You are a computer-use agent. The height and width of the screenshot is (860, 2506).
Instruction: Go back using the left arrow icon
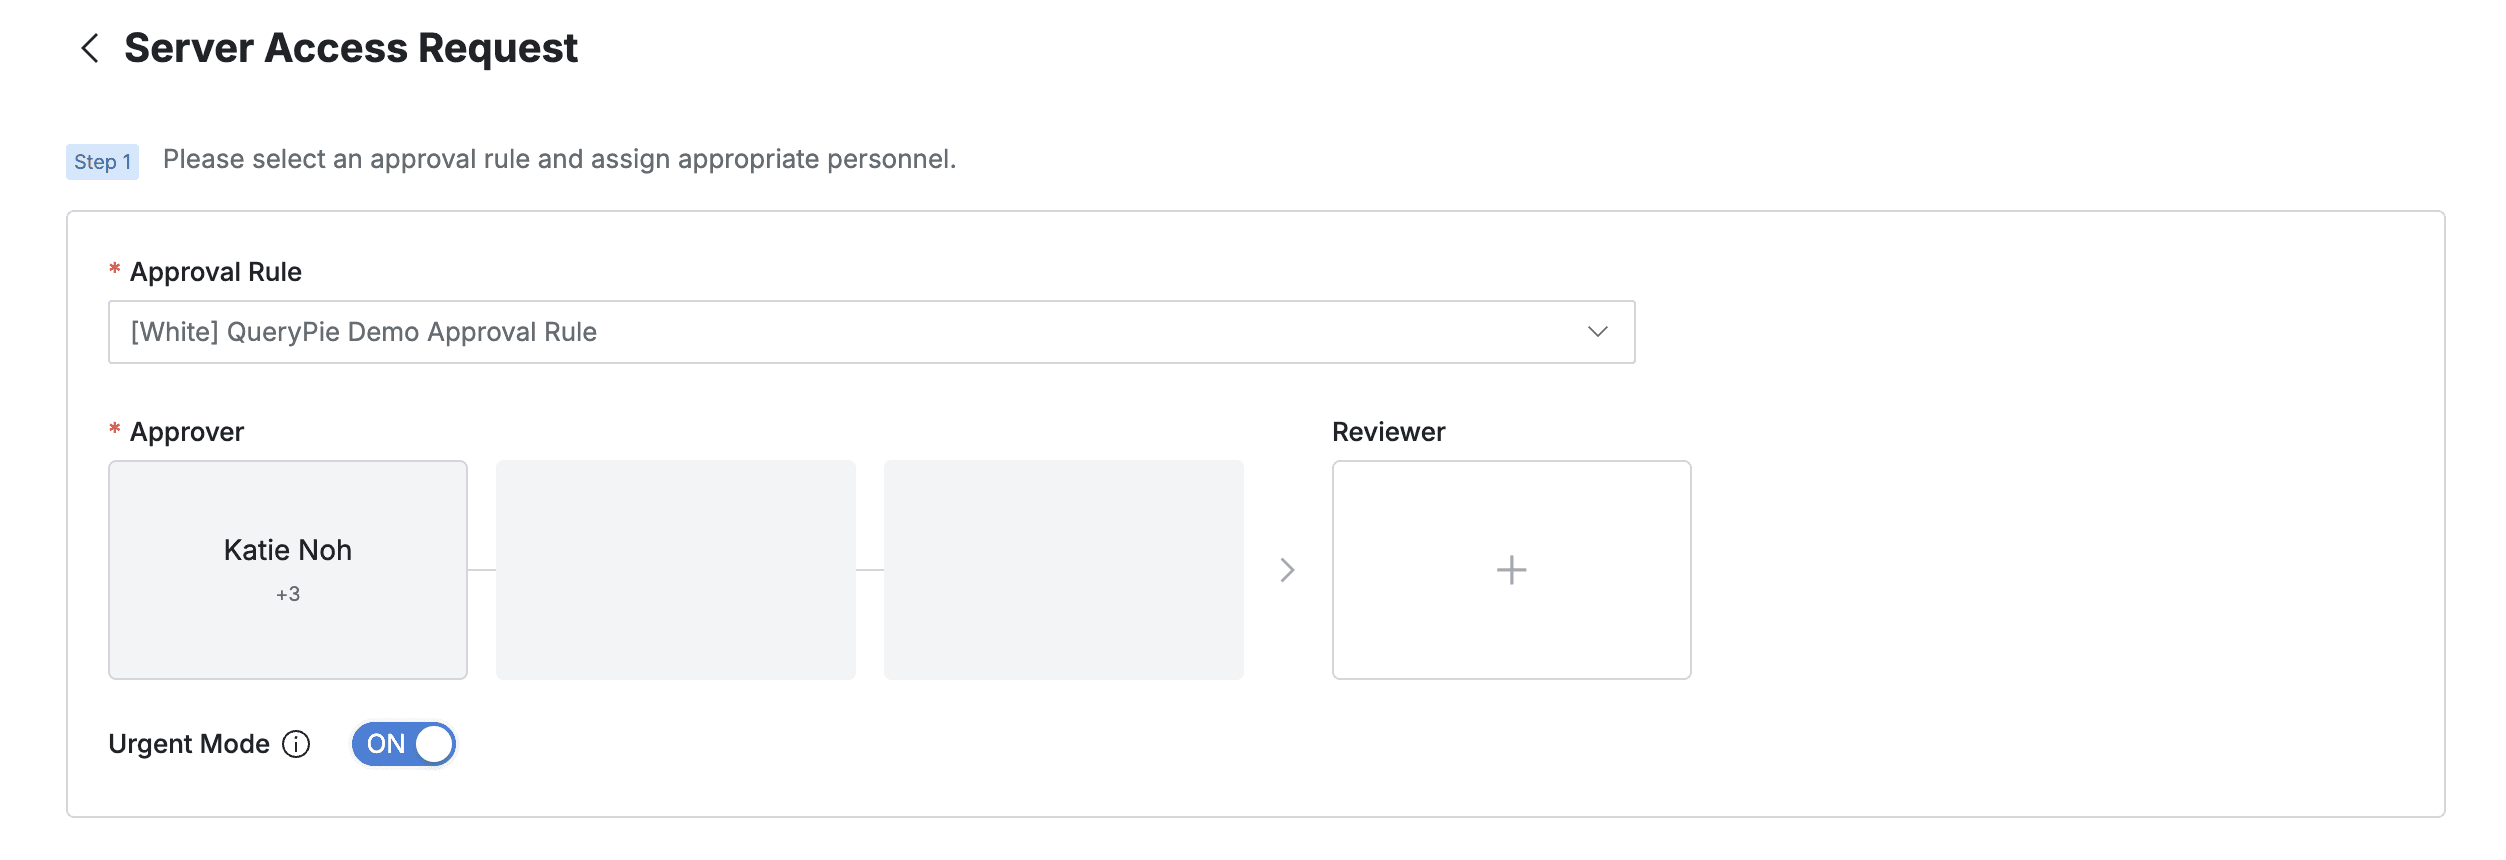(x=90, y=48)
